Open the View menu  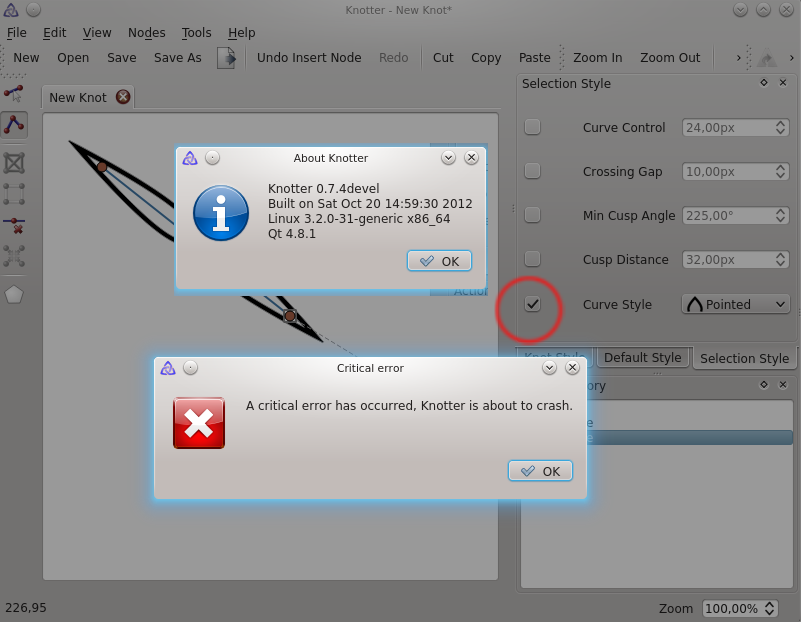[97, 33]
